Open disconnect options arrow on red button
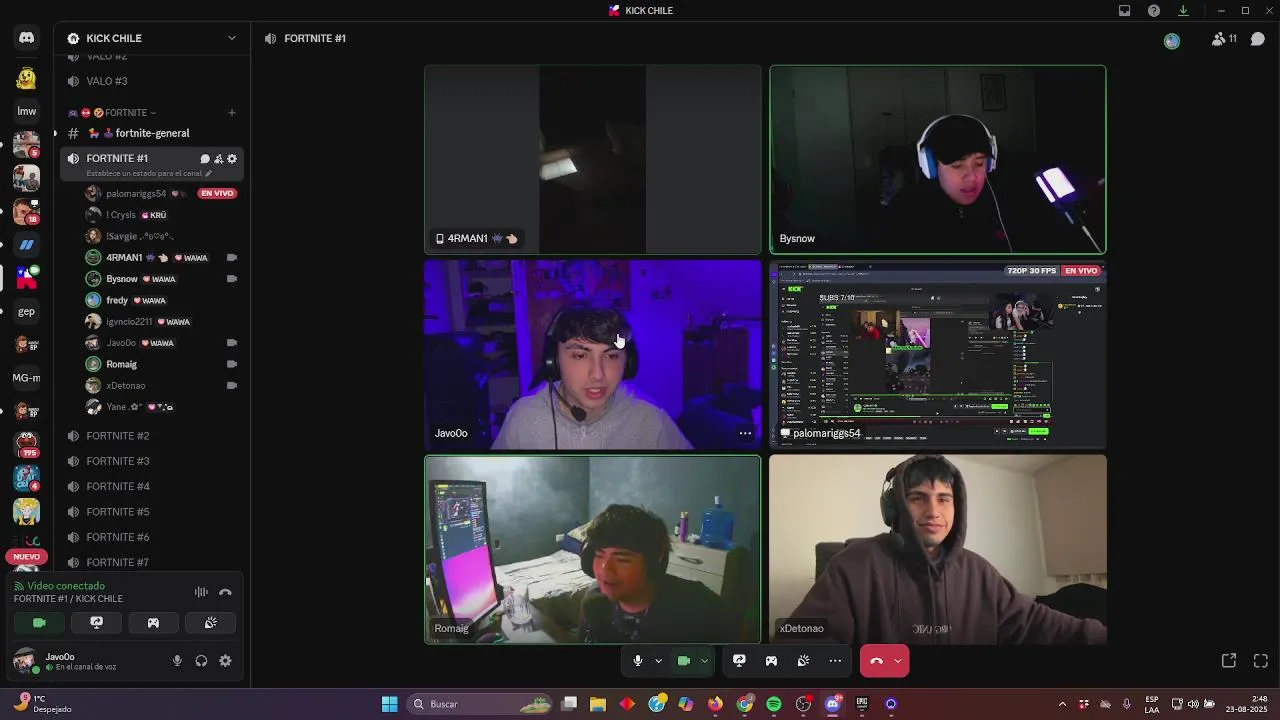Image resolution: width=1280 pixels, height=720 pixels. point(898,661)
